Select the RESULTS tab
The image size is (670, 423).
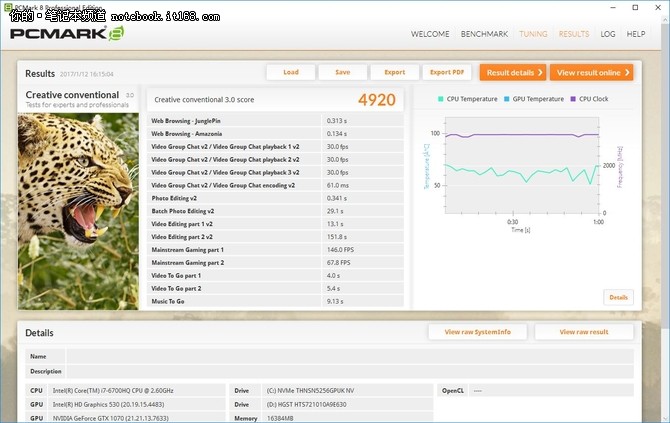click(574, 34)
